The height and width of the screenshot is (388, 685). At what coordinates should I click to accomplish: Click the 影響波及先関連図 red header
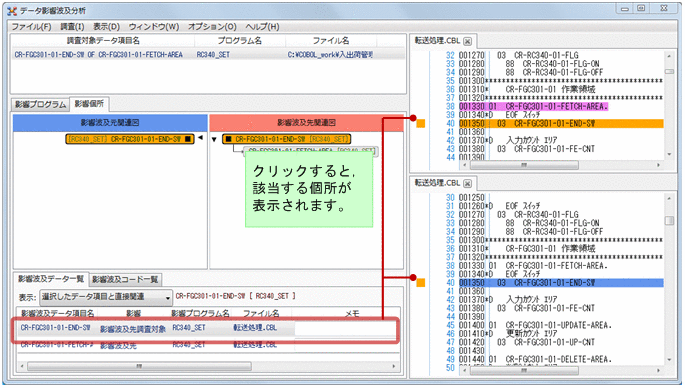pos(306,123)
